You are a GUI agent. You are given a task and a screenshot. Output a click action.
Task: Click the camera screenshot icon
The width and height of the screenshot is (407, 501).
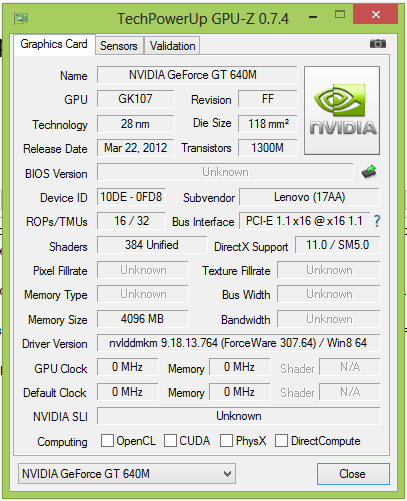[x=378, y=44]
